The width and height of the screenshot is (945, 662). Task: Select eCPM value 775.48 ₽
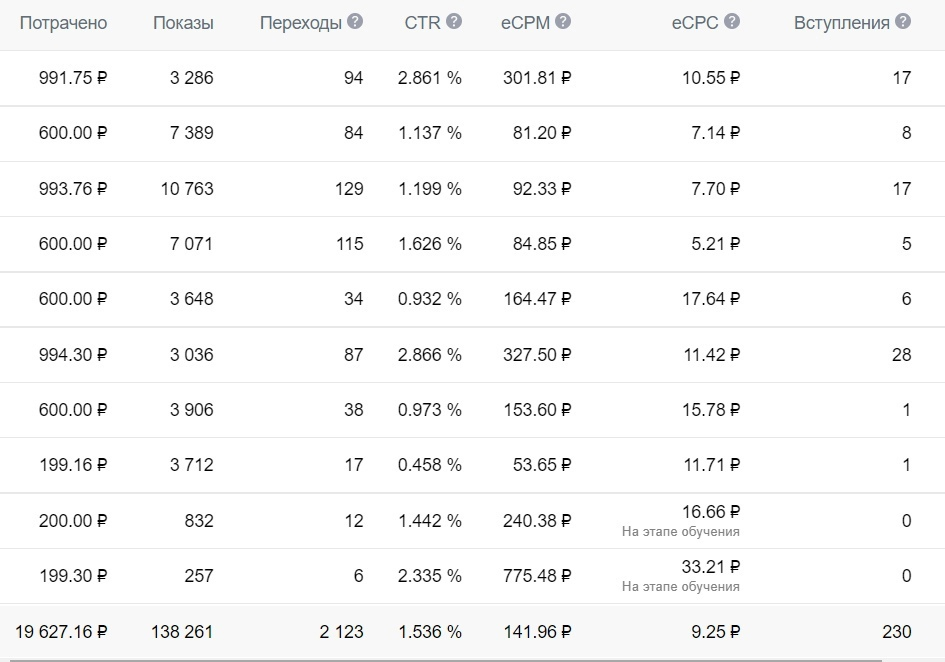click(x=537, y=576)
